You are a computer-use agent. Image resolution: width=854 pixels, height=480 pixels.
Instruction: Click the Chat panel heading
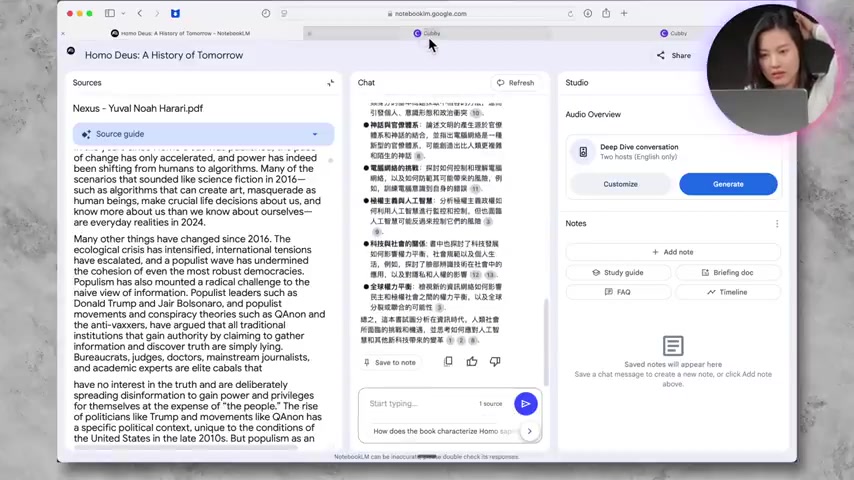click(x=366, y=83)
